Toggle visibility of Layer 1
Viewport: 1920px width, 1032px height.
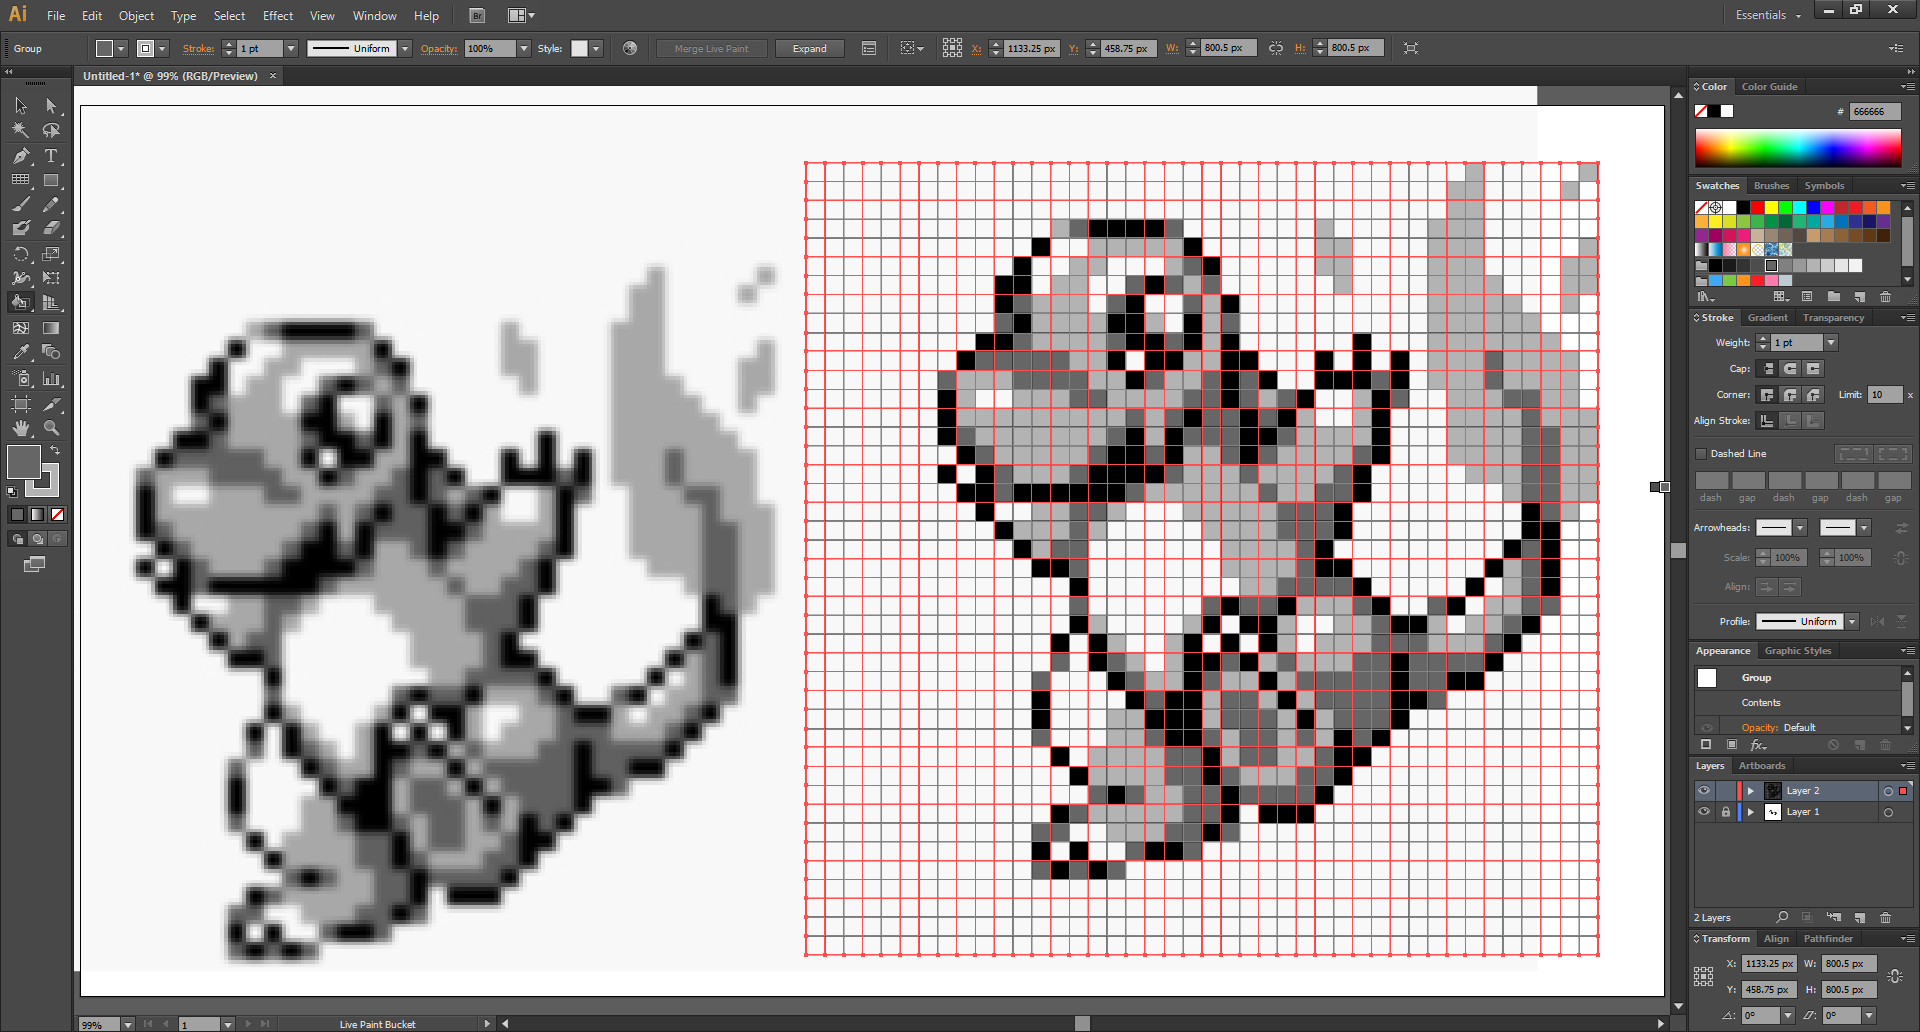[x=1704, y=812]
